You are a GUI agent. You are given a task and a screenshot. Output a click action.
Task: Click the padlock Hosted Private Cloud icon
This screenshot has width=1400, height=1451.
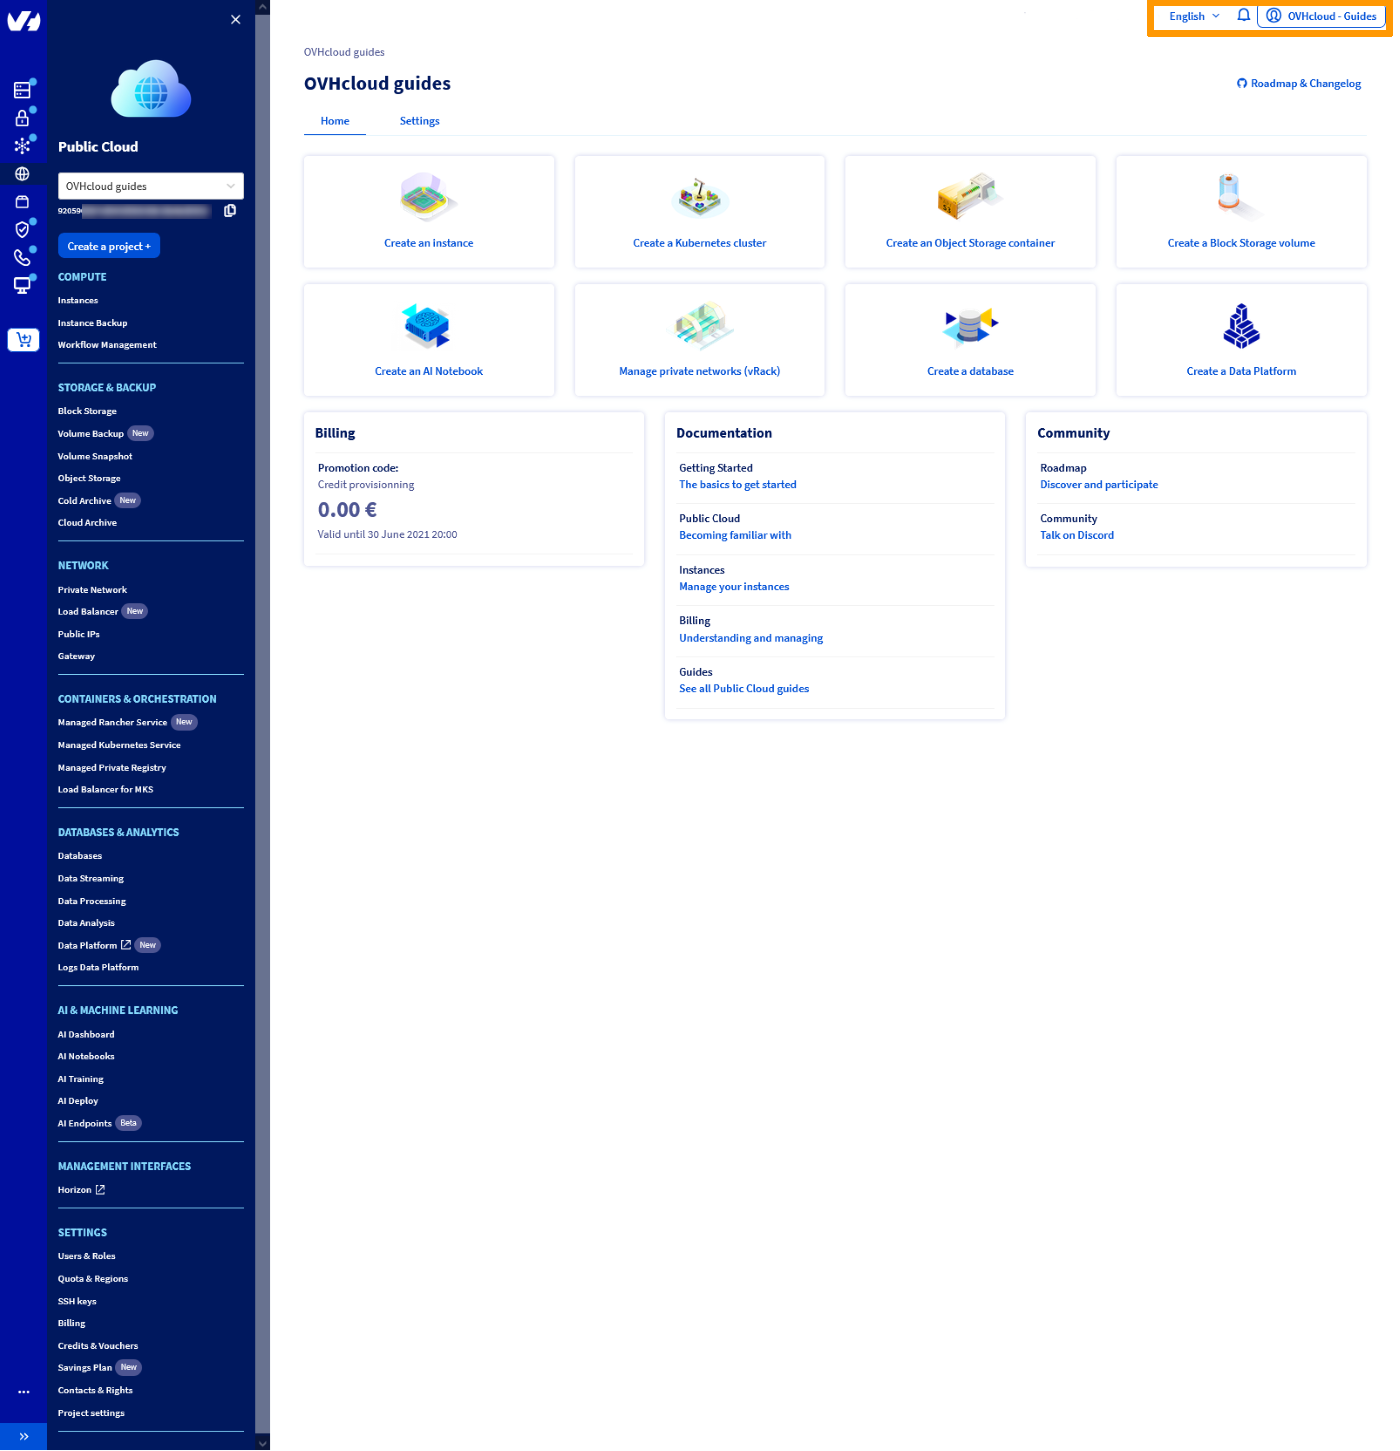tap(23, 117)
